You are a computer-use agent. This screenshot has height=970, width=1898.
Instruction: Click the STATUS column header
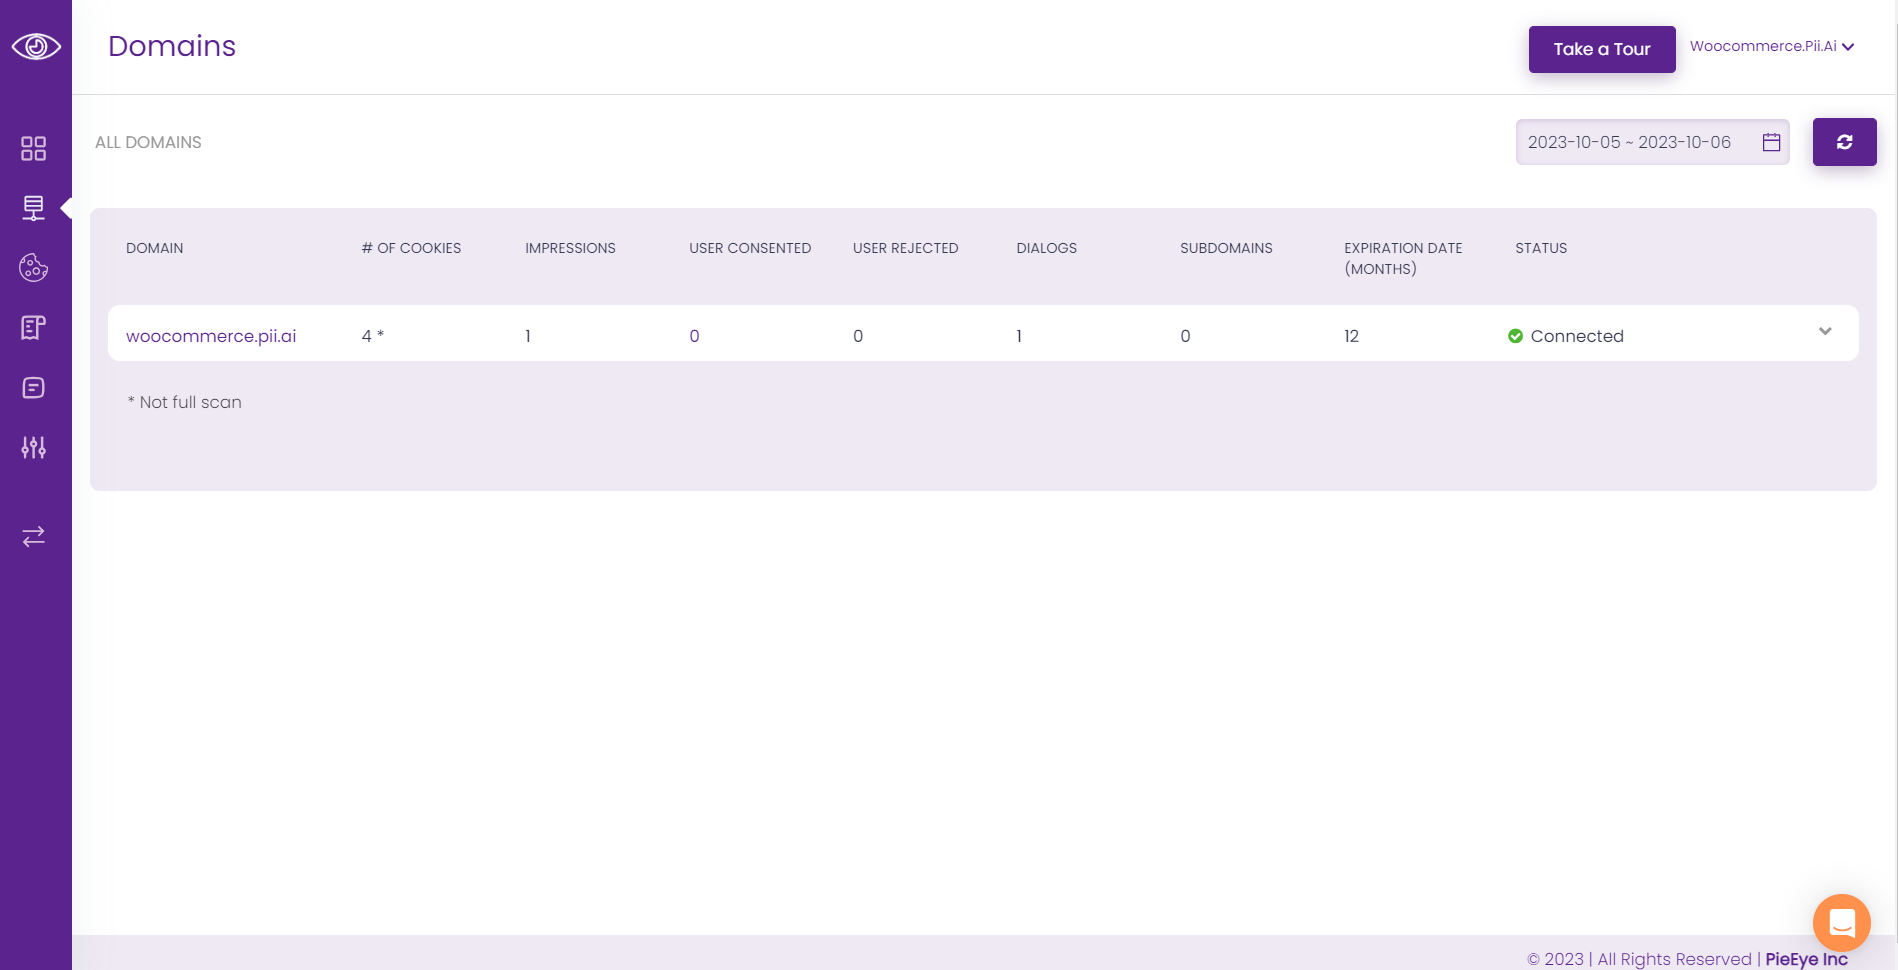(x=1541, y=248)
